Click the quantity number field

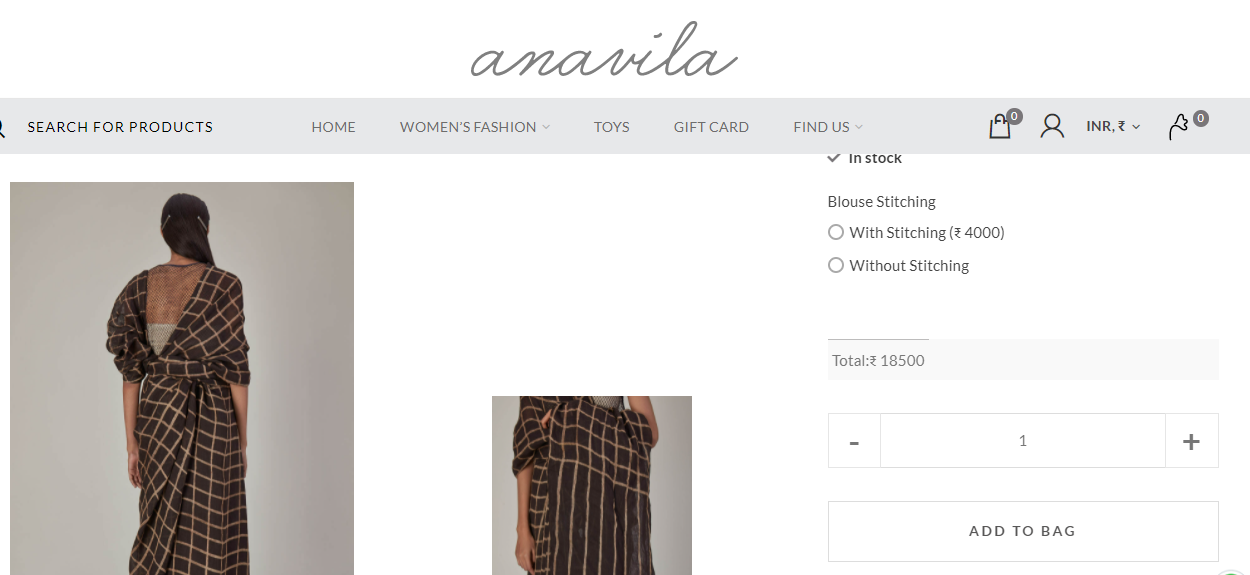[x=1023, y=441]
